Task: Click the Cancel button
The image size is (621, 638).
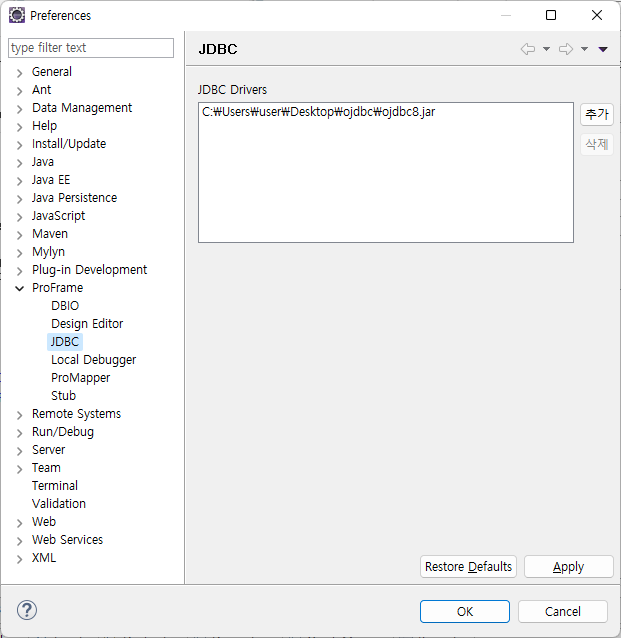Action: 563,611
